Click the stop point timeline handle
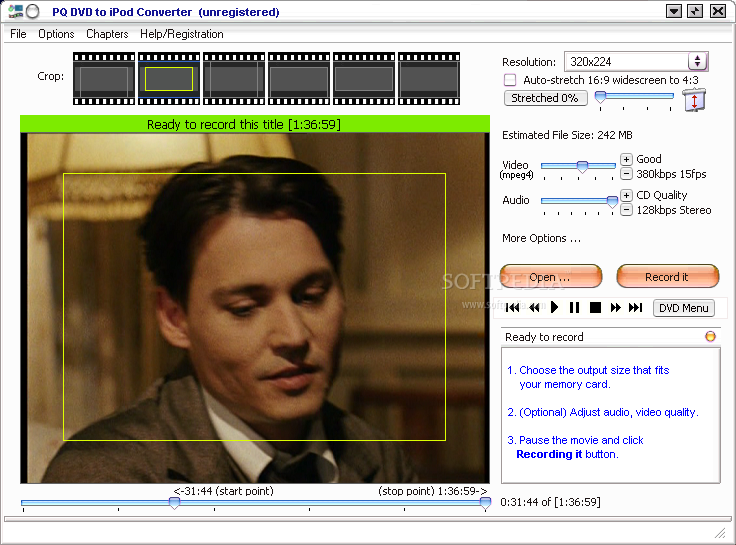736x545 pixels. coord(485,503)
